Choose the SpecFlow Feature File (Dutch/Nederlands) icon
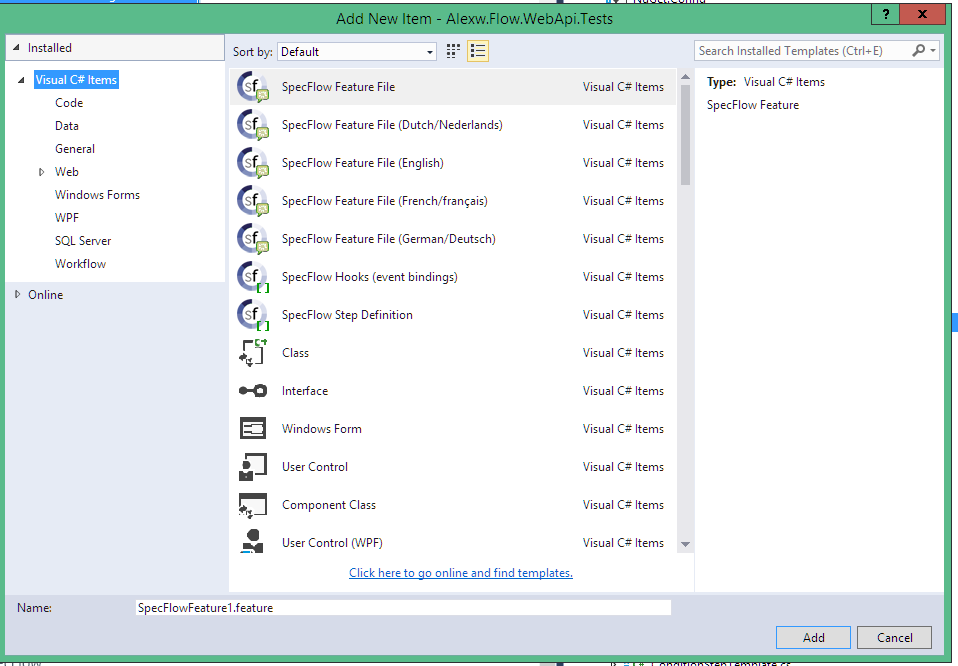This screenshot has height=666, width=958. [253, 125]
